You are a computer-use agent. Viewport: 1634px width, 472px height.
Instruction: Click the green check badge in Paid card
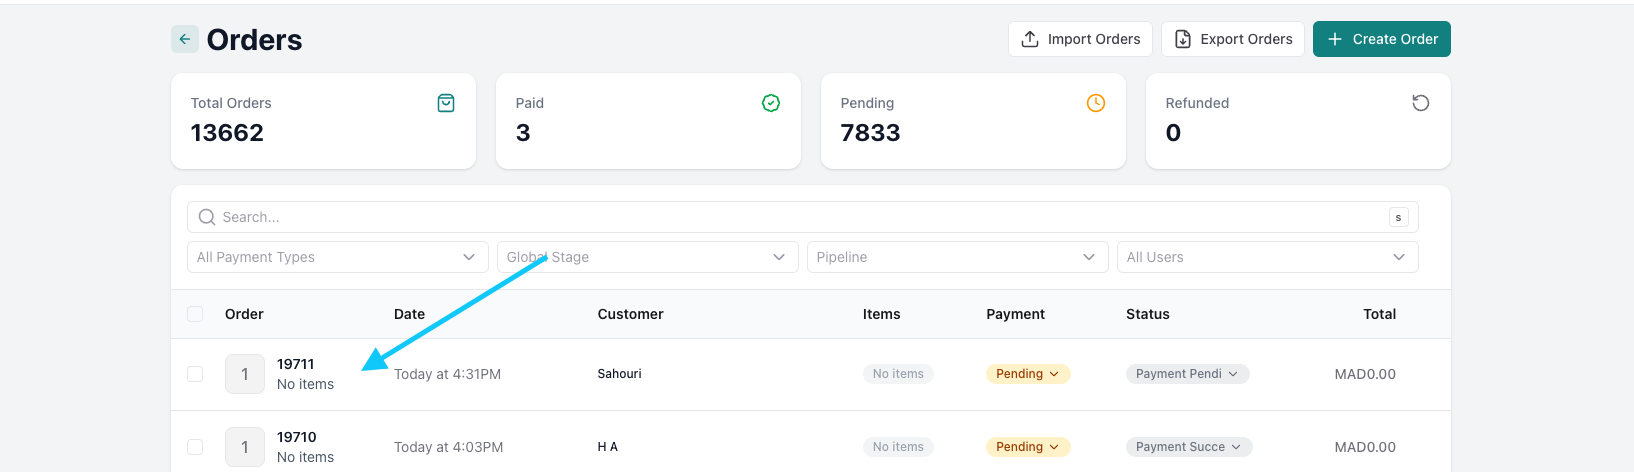(x=771, y=103)
